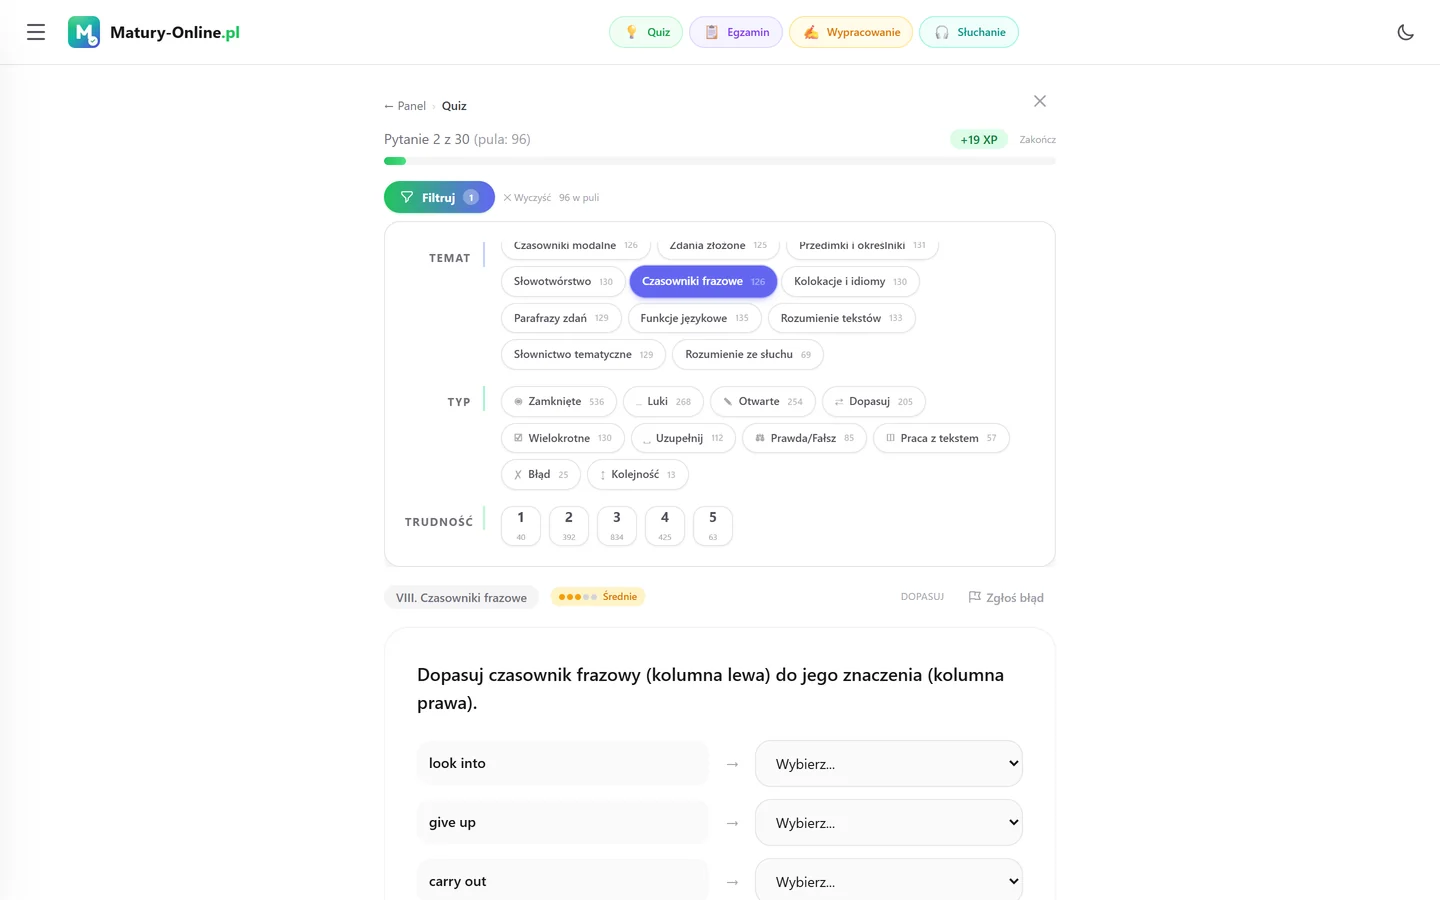Click the quiz progress bar

click(x=720, y=161)
